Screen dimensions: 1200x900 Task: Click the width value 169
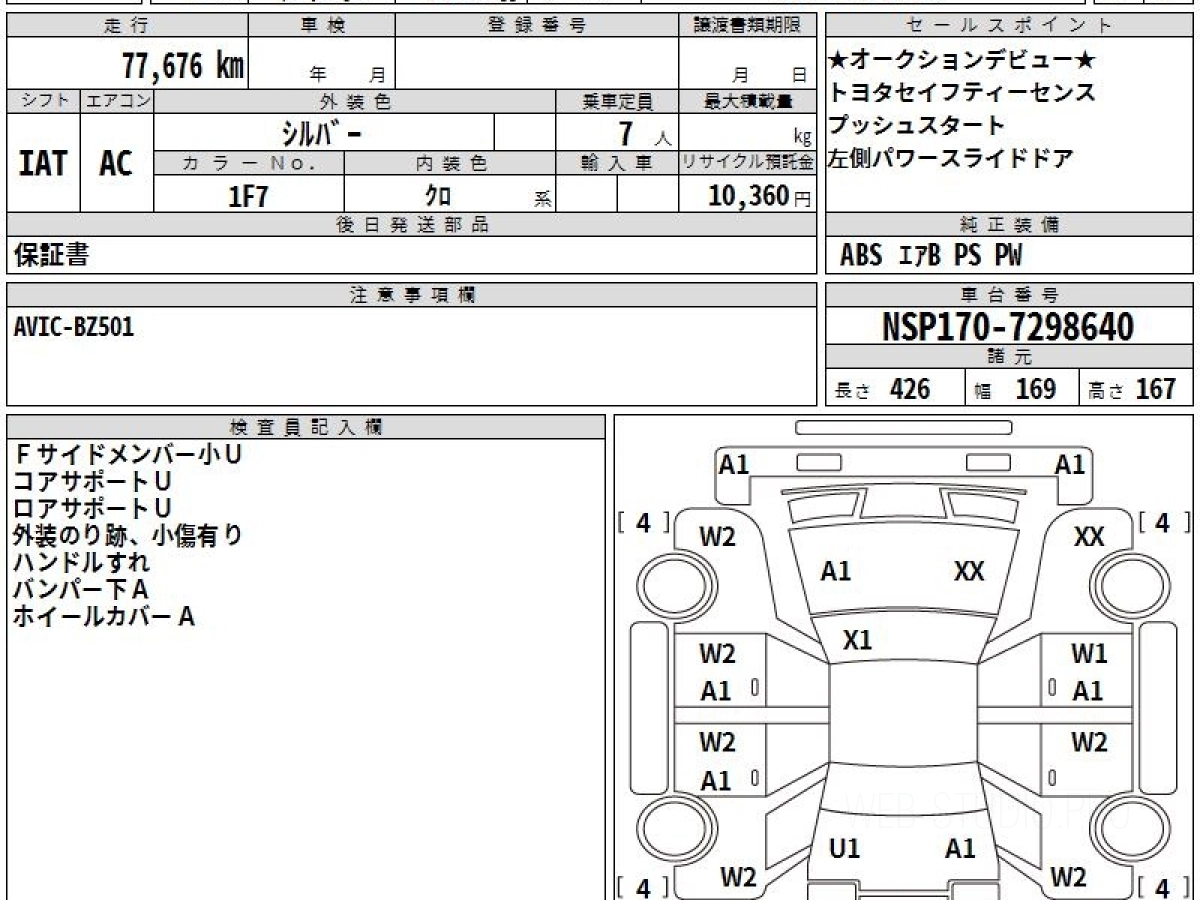tap(1036, 389)
